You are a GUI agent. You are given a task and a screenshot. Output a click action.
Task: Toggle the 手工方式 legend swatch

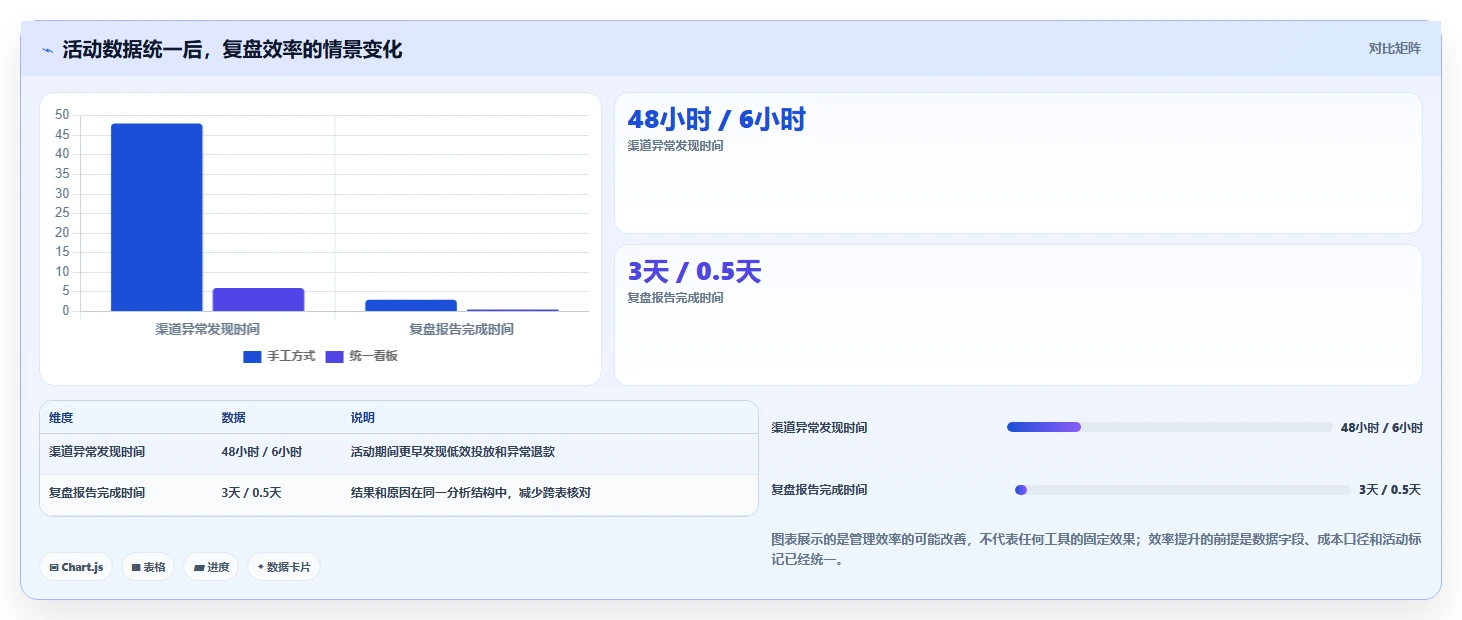pyautogui.click(x=252, y=356)
